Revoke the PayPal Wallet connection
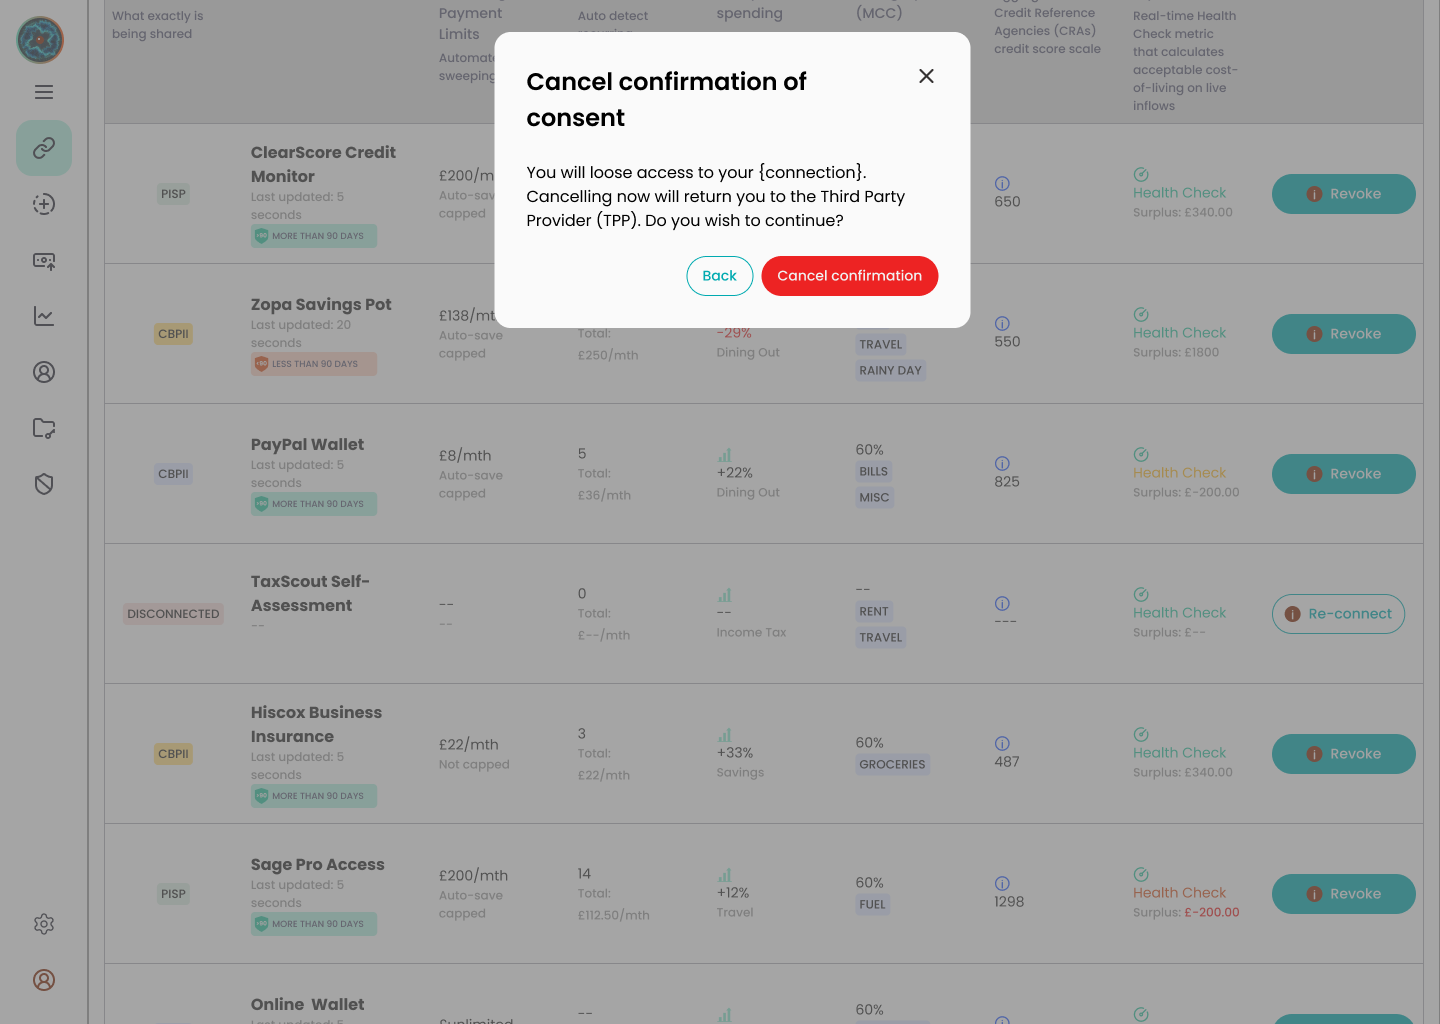Viewport: 1440px width, 1024px height. click(x=1343, y=474)
